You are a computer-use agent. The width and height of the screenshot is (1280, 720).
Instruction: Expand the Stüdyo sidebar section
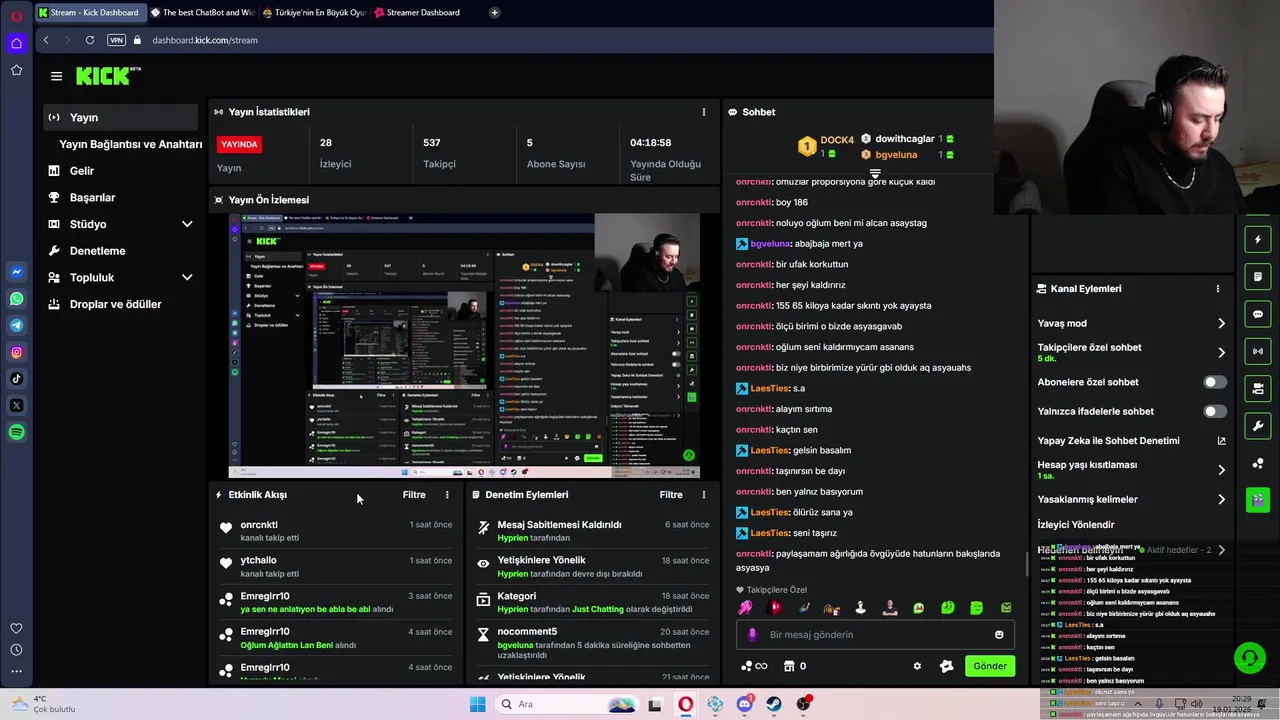186,224
